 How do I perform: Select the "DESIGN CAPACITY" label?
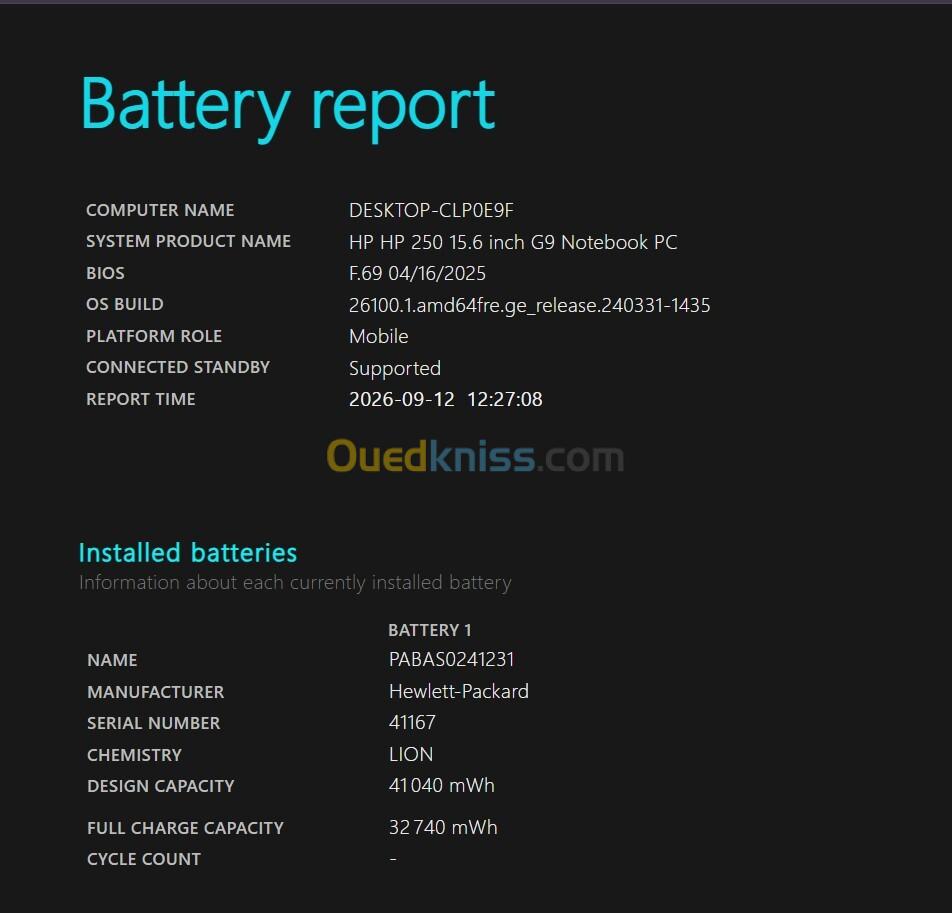tap(161, 786)
